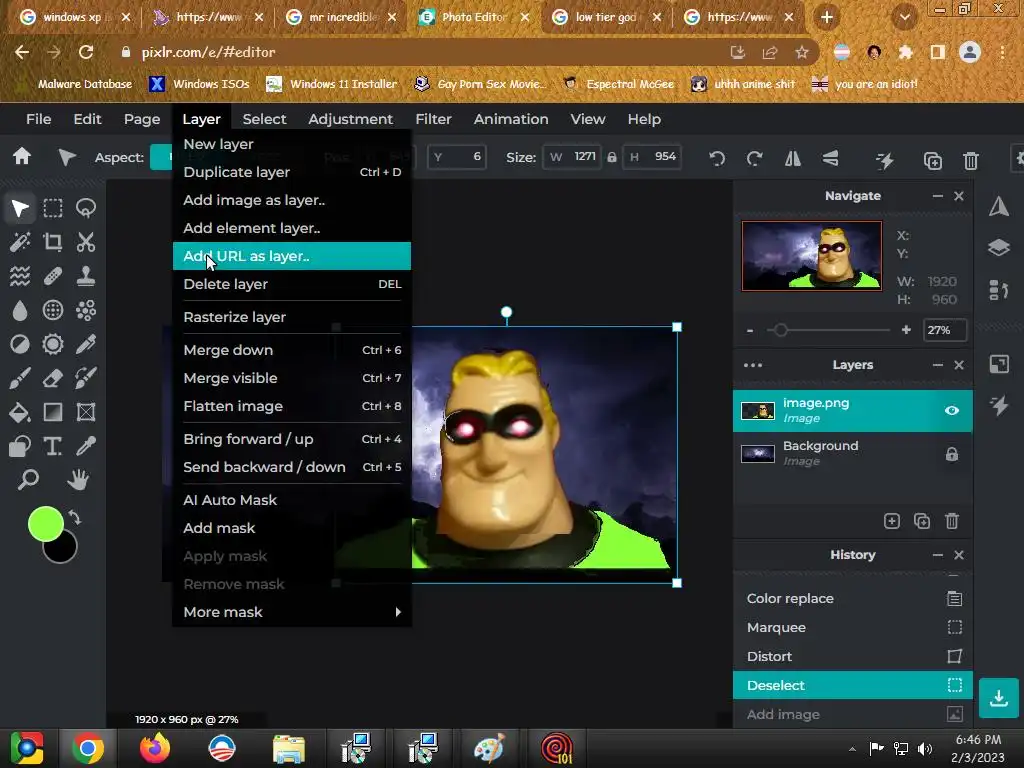Open the Filter menu
Image resolution: width=1024 pixels, height=768 pixels.
point(433,119)
